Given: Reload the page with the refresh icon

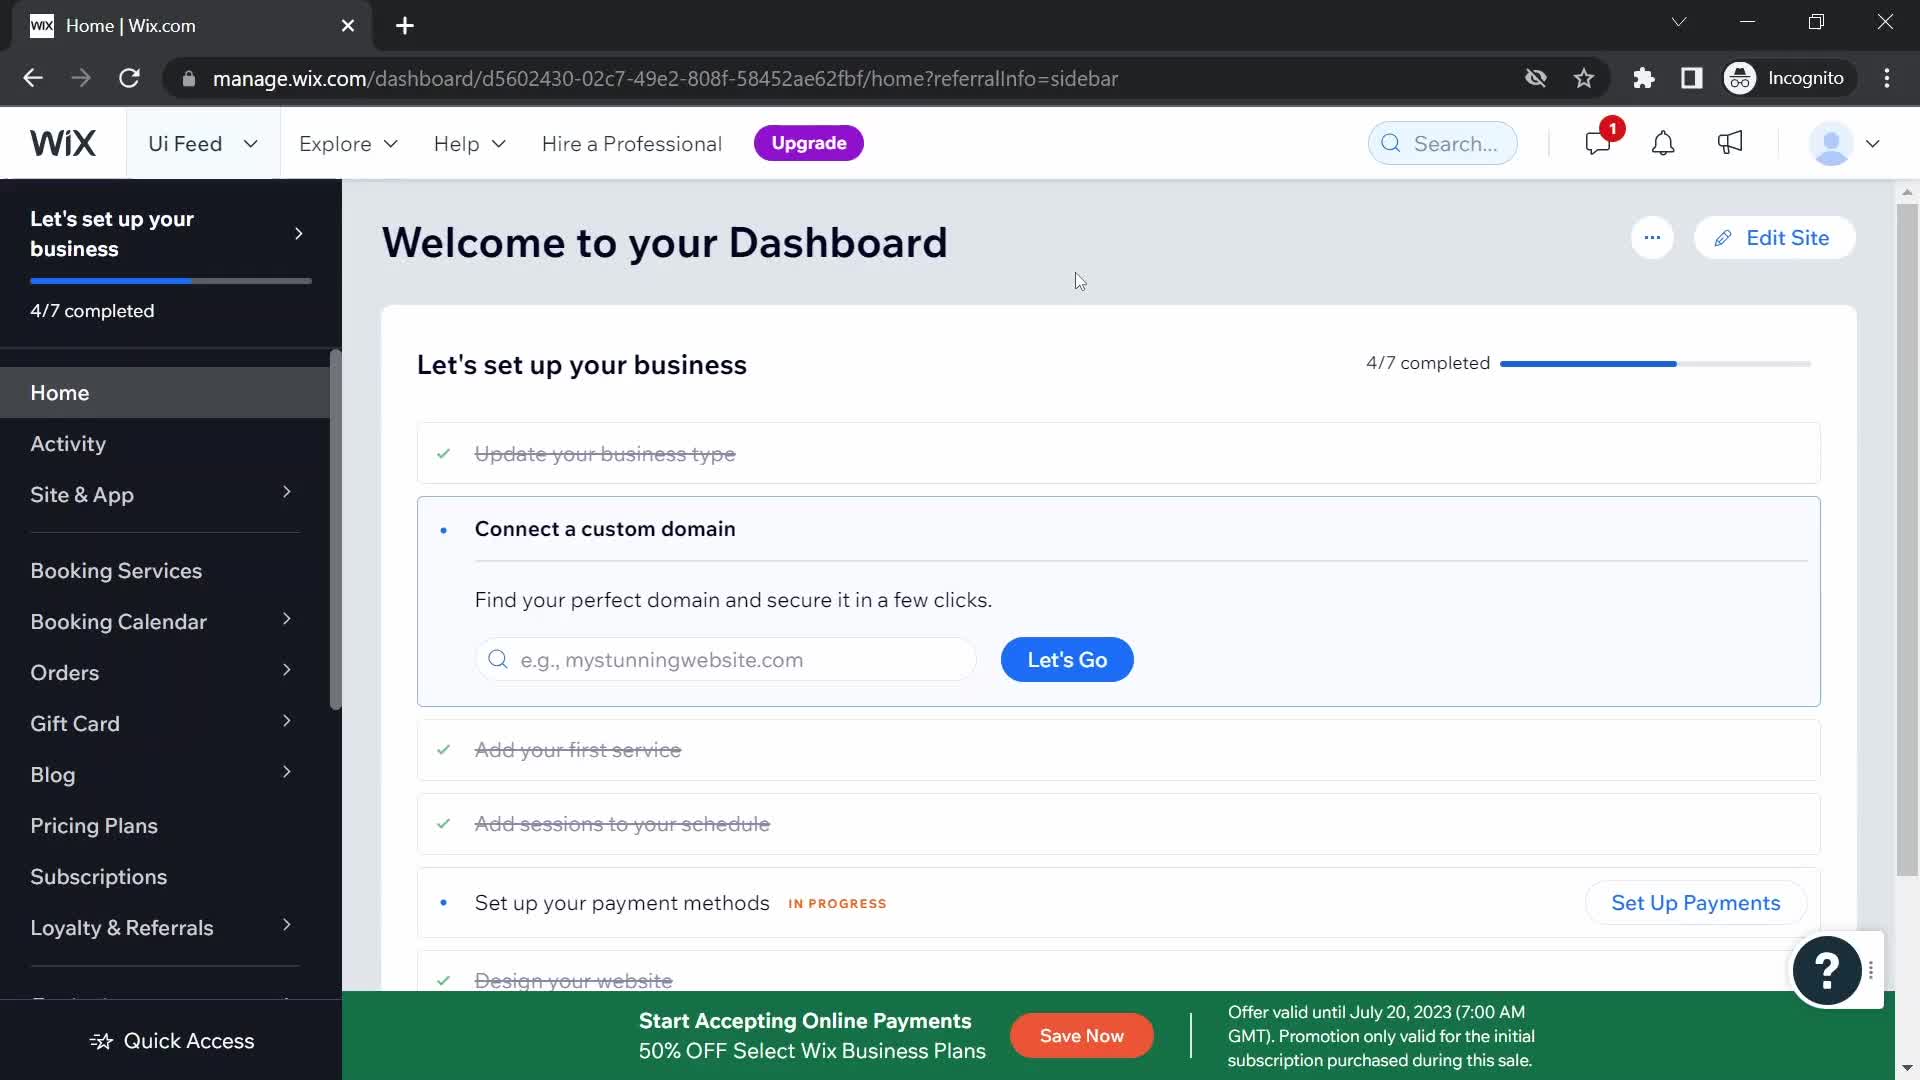Looking at the screenshot, I should point(129,78).
